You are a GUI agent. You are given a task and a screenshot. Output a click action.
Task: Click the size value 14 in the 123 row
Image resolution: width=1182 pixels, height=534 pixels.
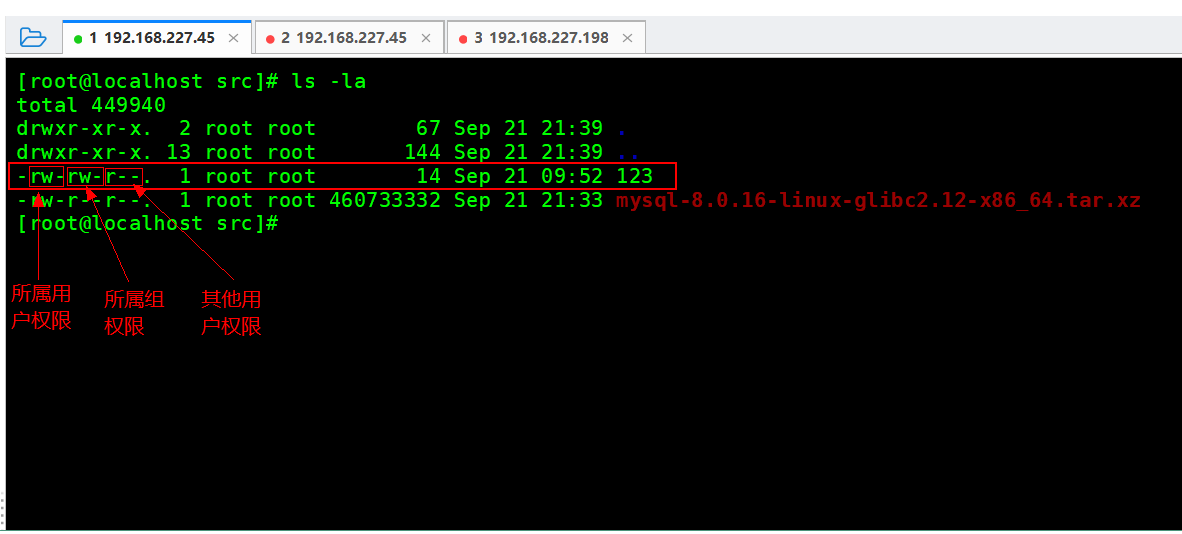pos(428,177)
